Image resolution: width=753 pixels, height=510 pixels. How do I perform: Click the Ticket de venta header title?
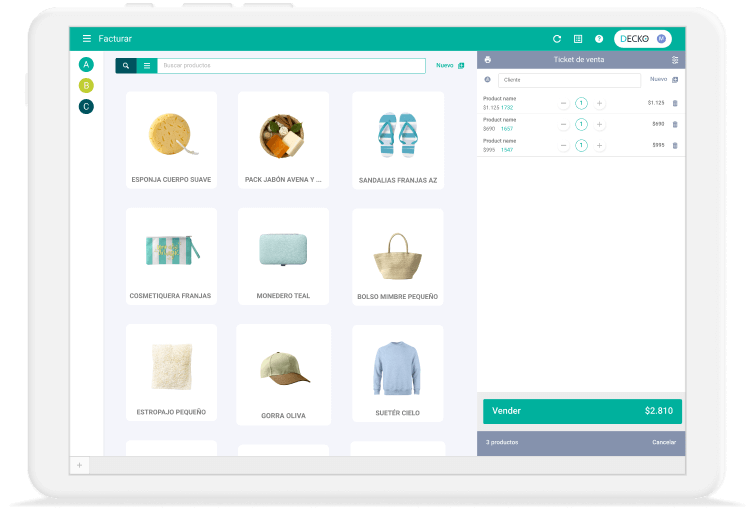coord(579,60)
